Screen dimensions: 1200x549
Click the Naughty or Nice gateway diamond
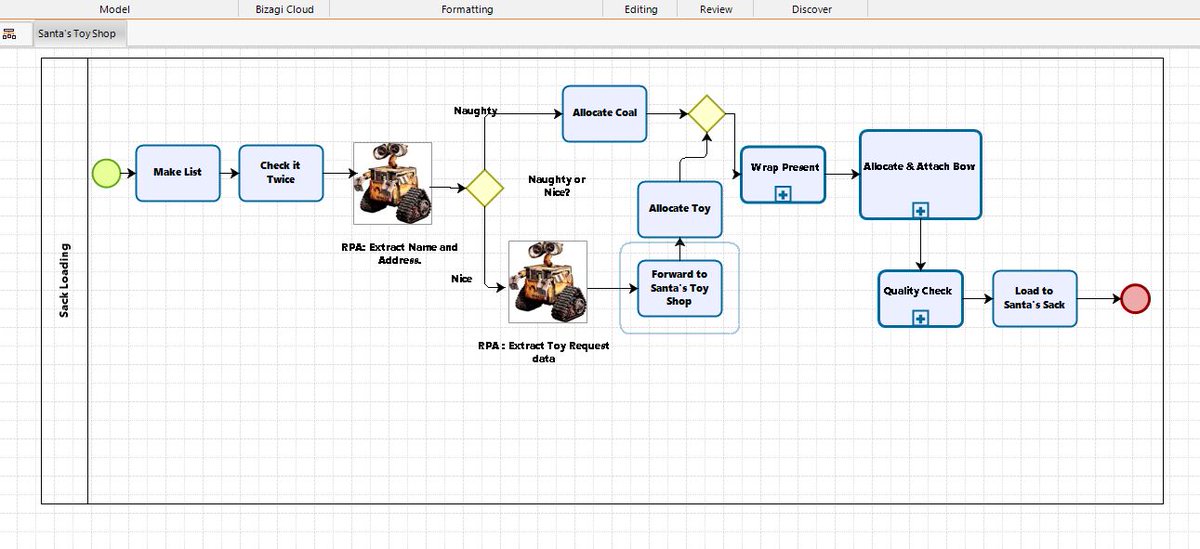click(x=485, y=188)
